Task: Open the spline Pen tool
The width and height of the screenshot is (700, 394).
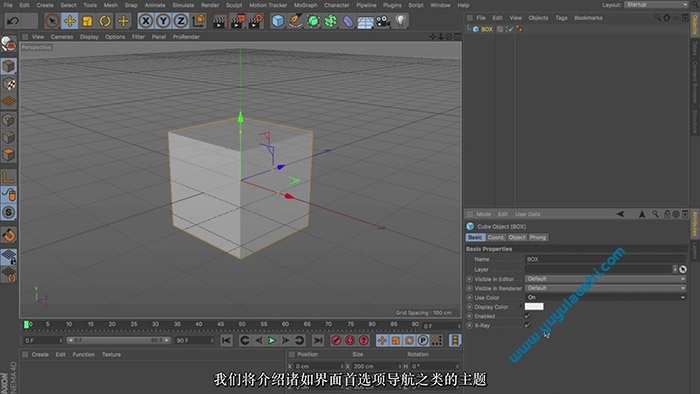Action: click(x=295, y=21)
